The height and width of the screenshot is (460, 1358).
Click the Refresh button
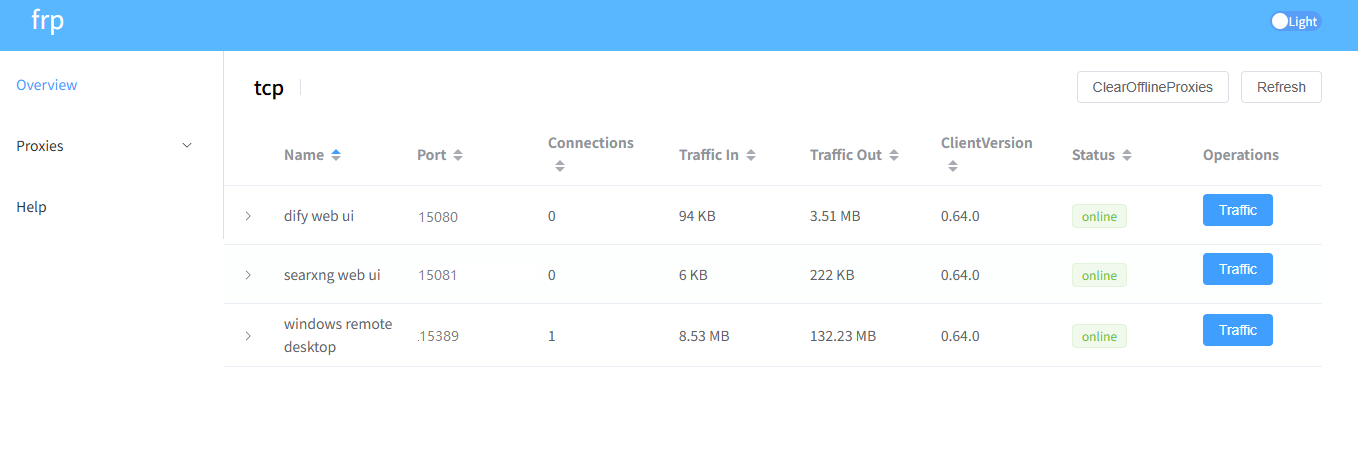point(1281,87)
